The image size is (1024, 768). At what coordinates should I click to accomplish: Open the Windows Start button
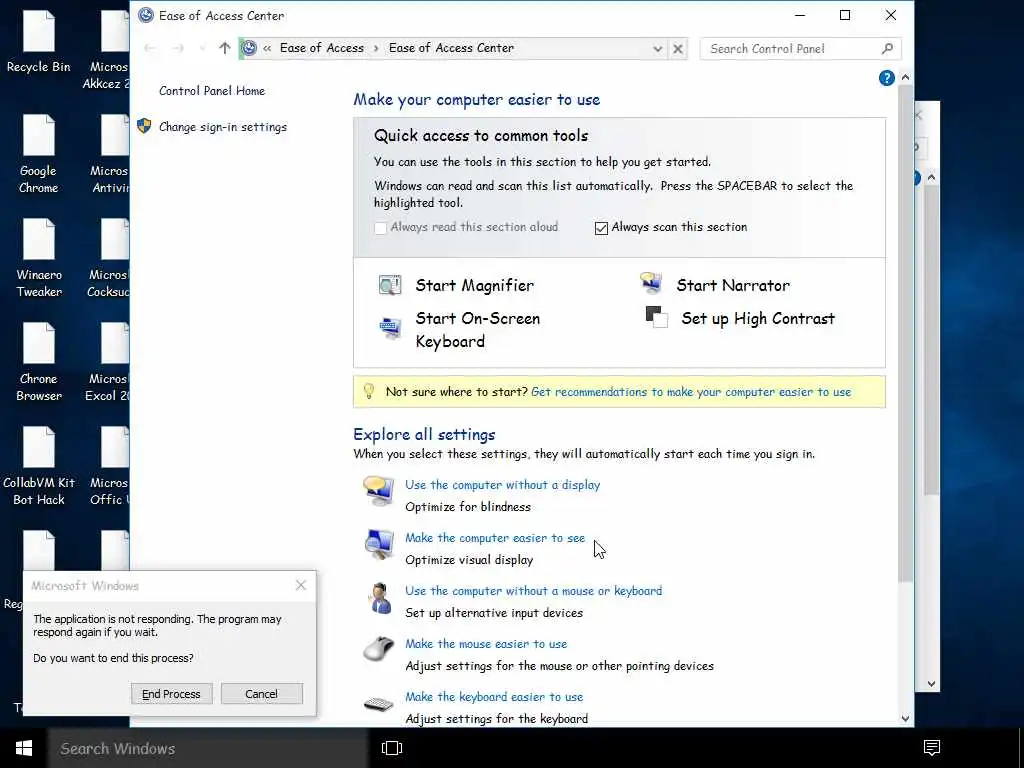(x=24, y=748)
